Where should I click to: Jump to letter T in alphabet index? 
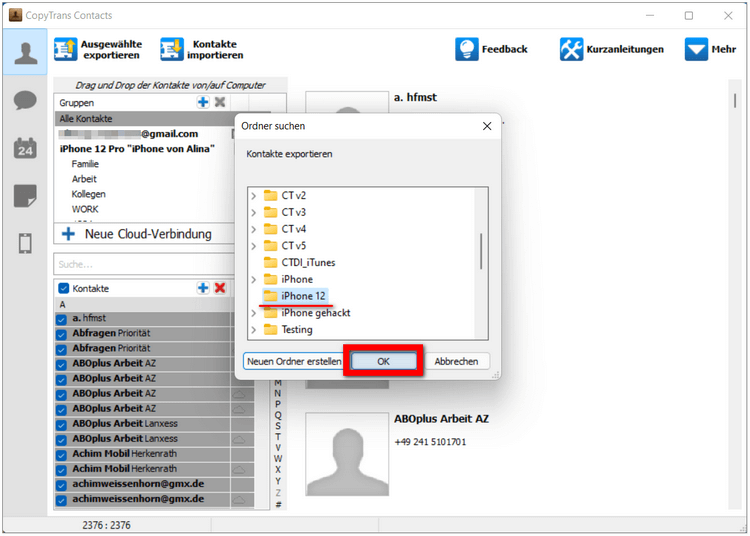point(278,437)
